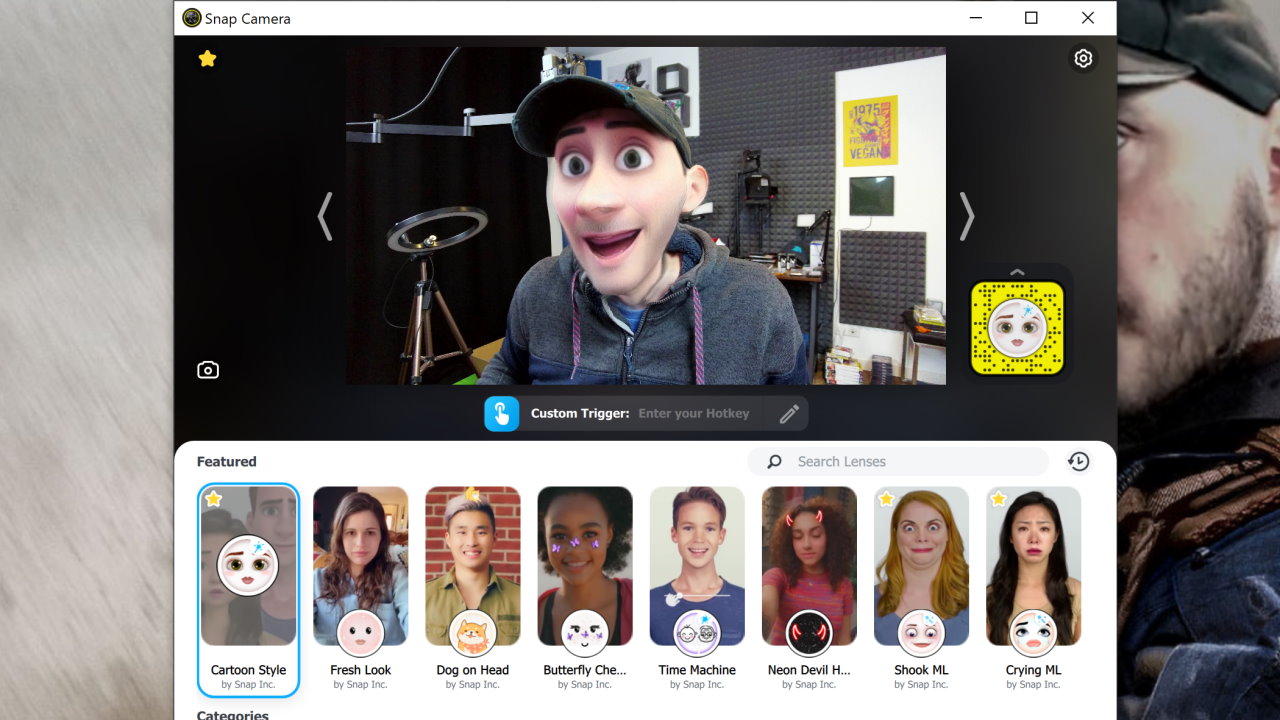This screenshot has height=720, width=1280.
Task: Click the blue custom trigger hand icon
Action: pos(502,413)
